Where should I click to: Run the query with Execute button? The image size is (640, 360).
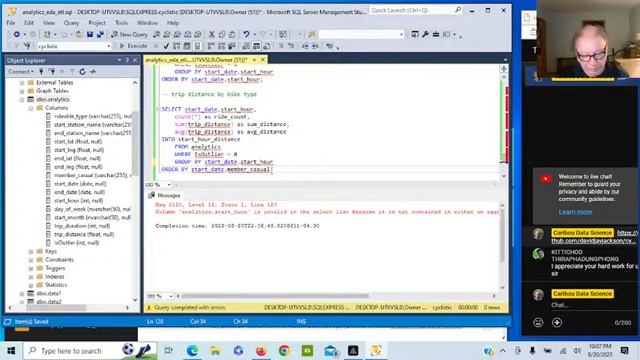click(x=133, y=46)
